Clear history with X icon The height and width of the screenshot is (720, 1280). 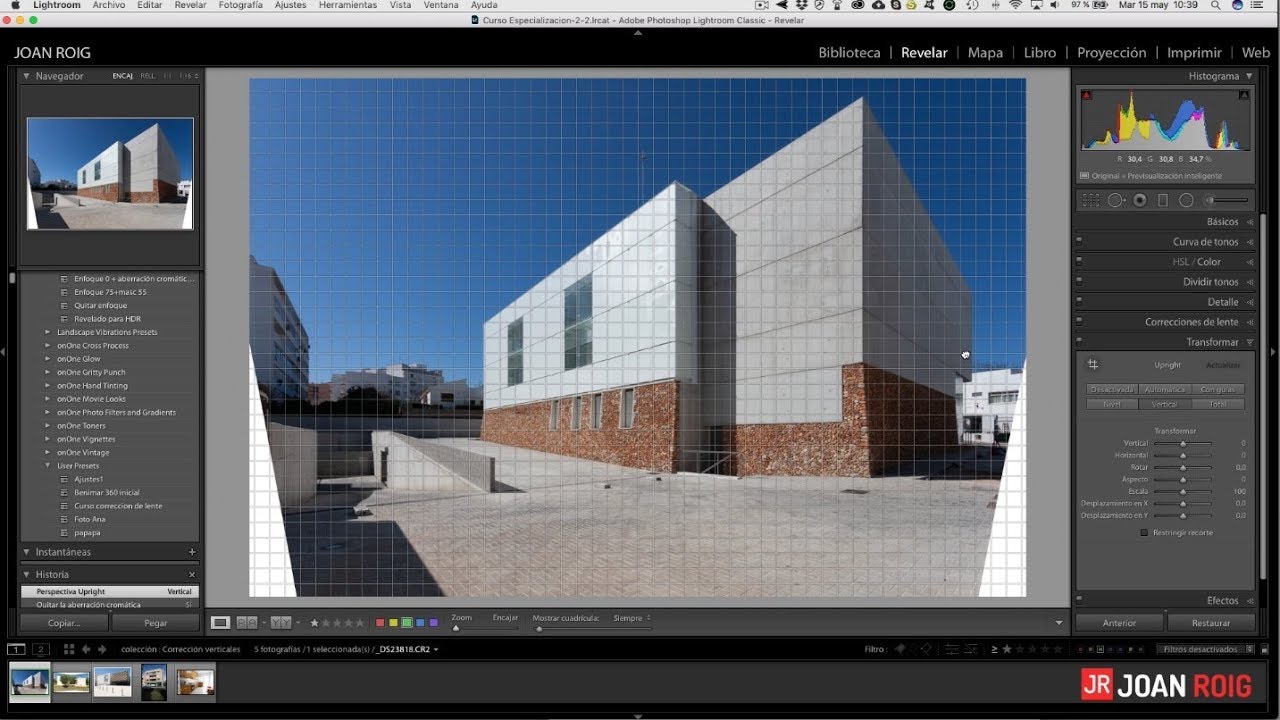[x=192, y=575]
